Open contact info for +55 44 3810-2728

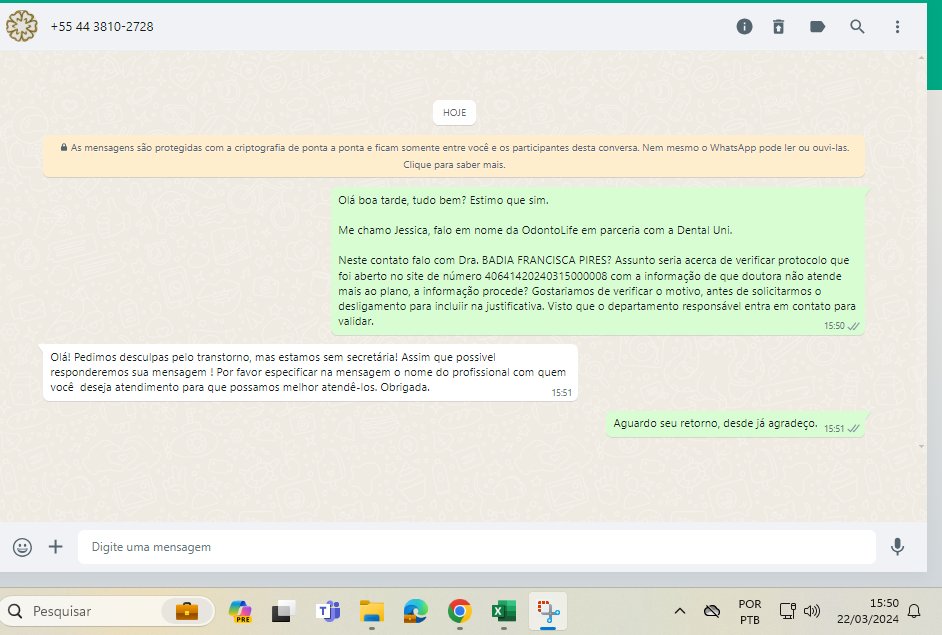point(102,26)
